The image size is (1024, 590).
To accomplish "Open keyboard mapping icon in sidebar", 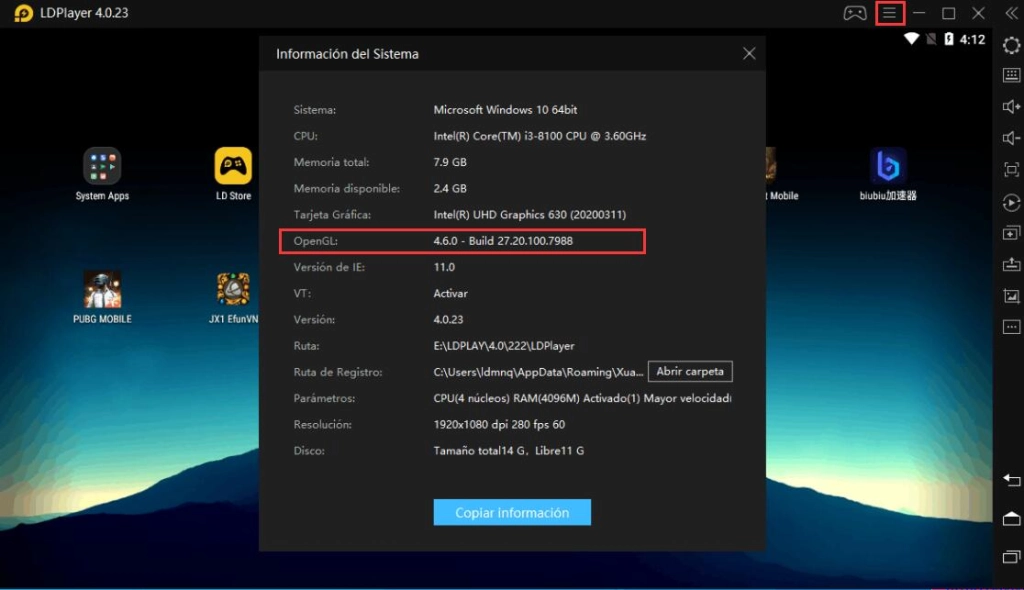I will click(x=1011, y=75).
